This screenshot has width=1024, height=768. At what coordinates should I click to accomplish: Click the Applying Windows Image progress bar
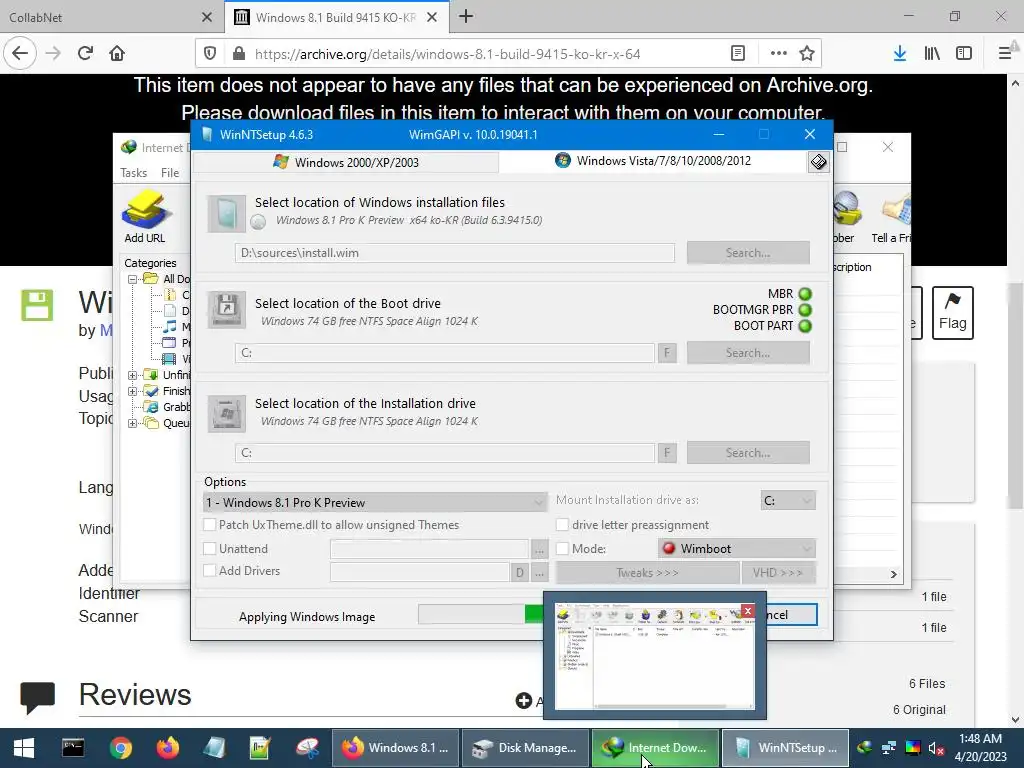pos(481,614)
